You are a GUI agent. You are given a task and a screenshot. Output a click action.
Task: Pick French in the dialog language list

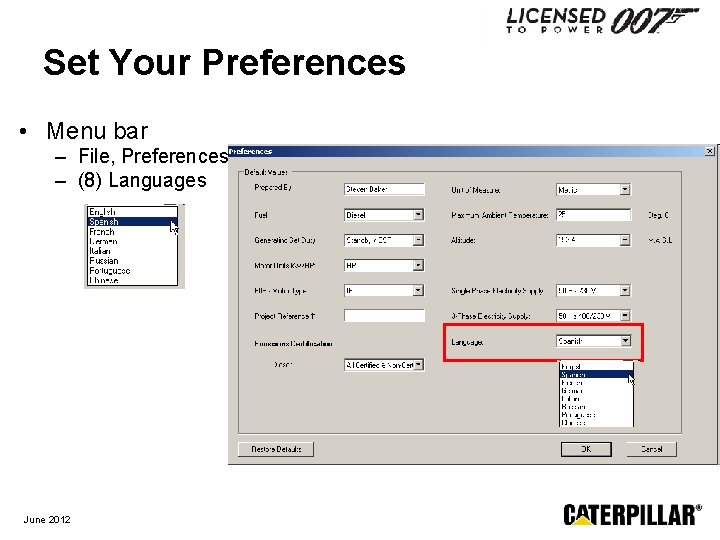pyautogui.click(x=596, y=382)
